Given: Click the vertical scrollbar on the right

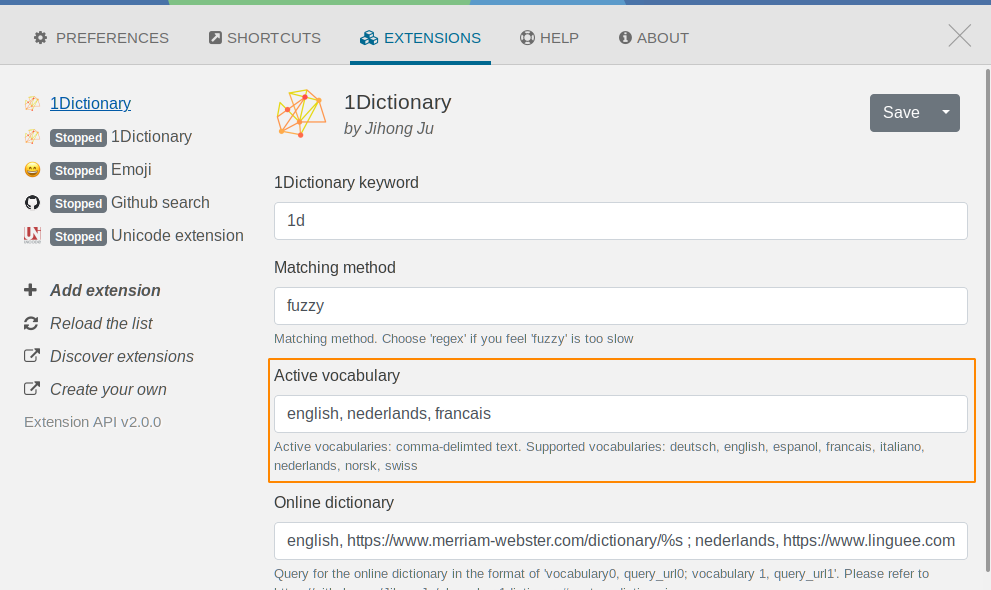Looking at the screenshot, I should point(988,319).
